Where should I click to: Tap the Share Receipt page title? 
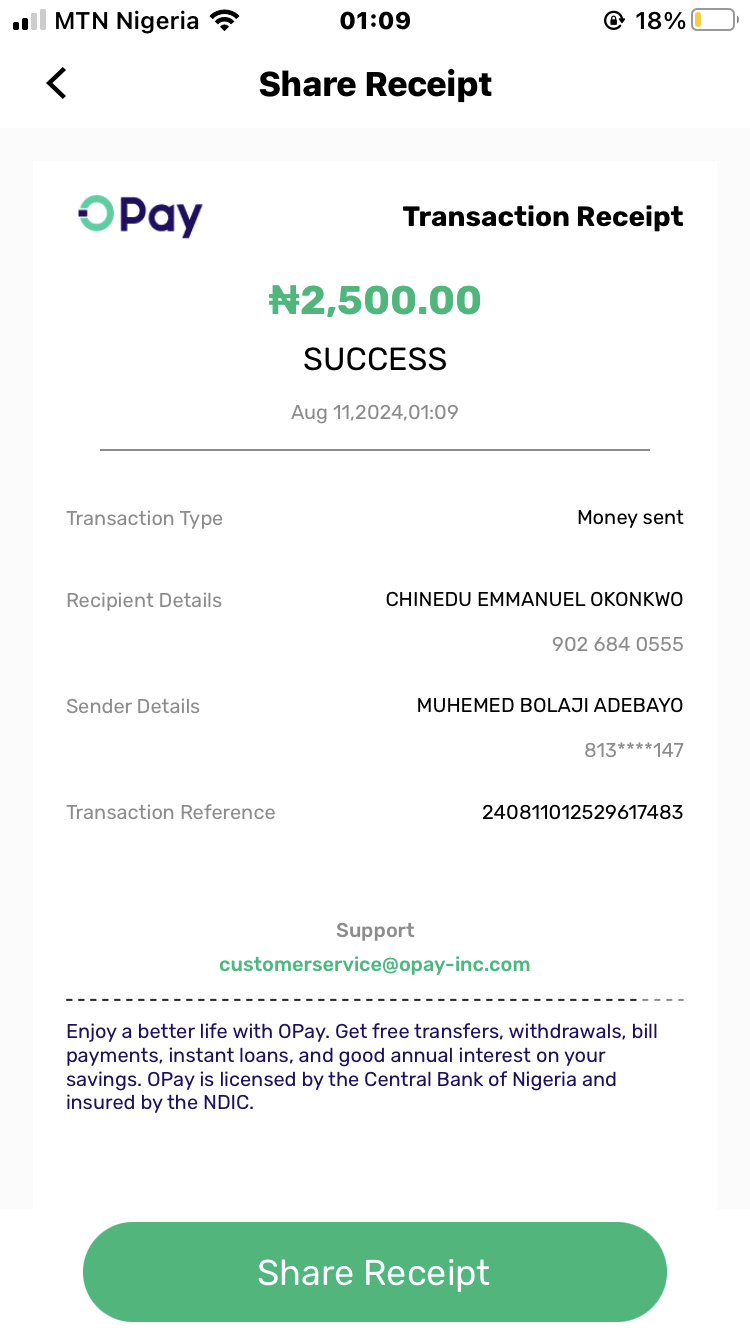tap(375, 84)
